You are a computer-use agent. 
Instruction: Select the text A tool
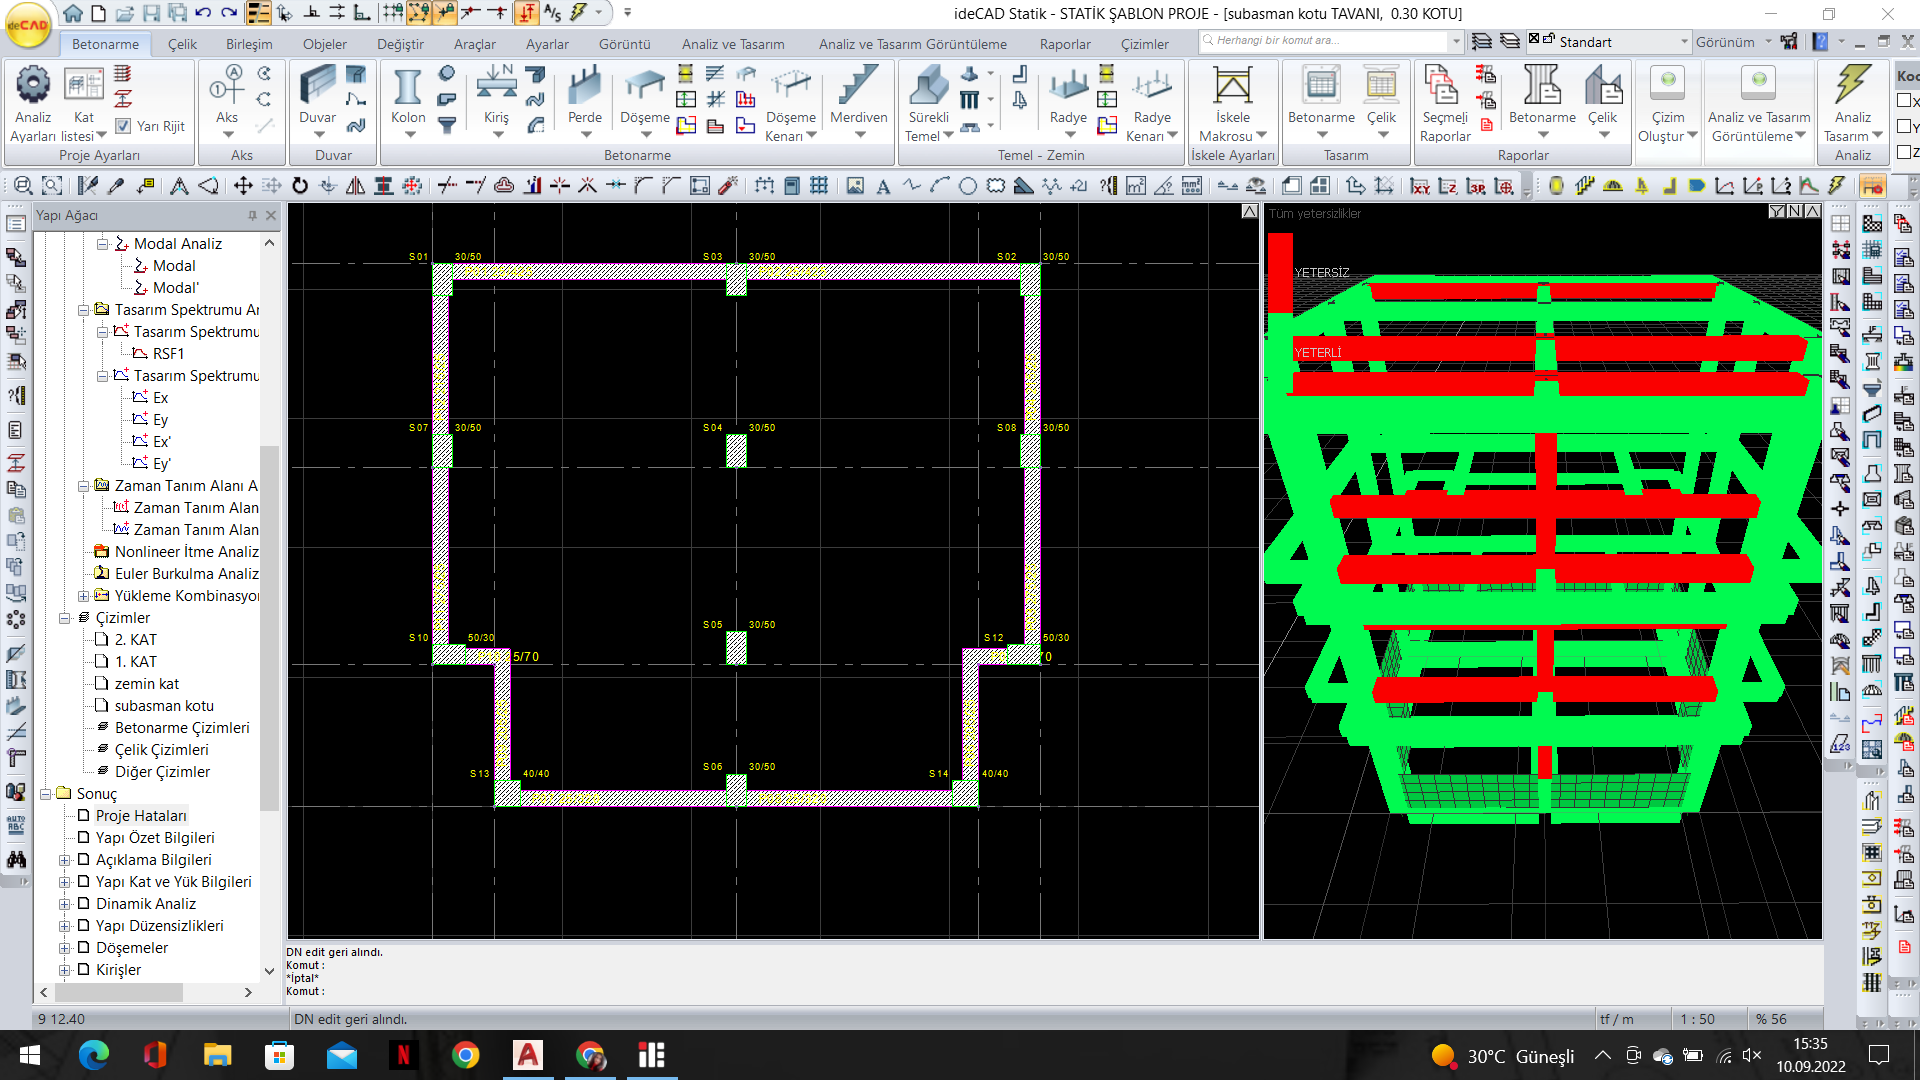pos(883,186)
